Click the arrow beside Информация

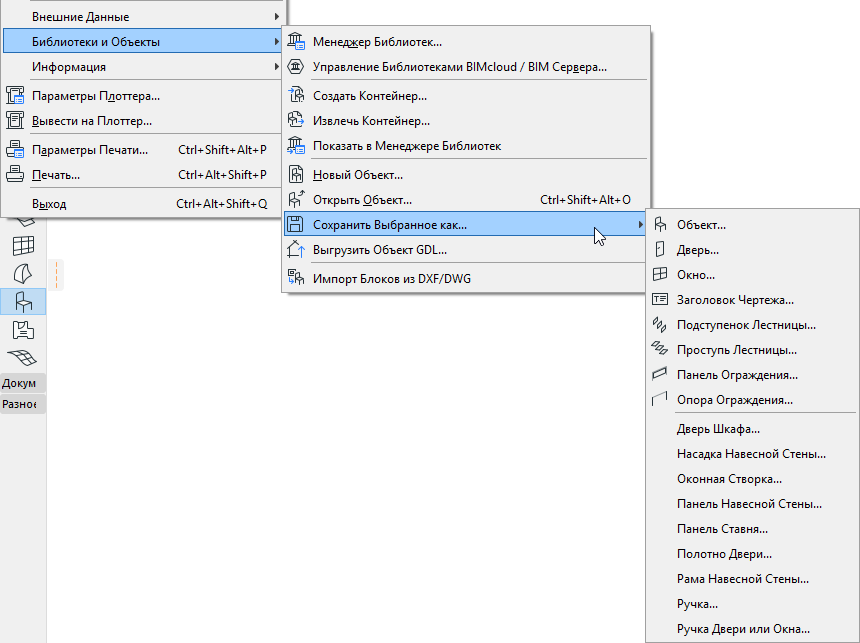click(276, 66)
